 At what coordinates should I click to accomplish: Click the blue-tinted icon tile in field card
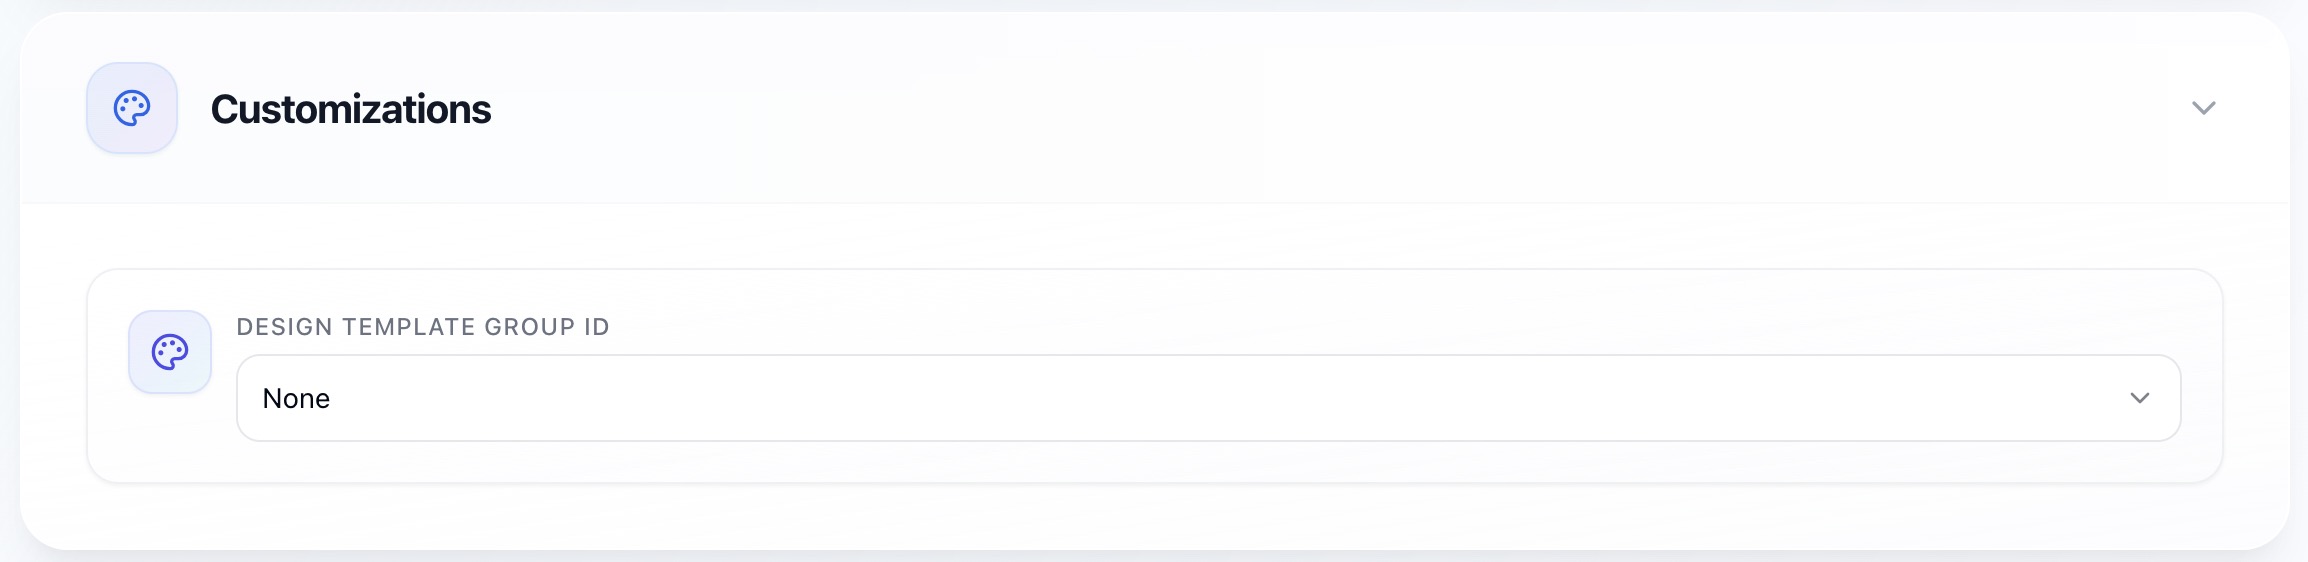click(170, 352)
